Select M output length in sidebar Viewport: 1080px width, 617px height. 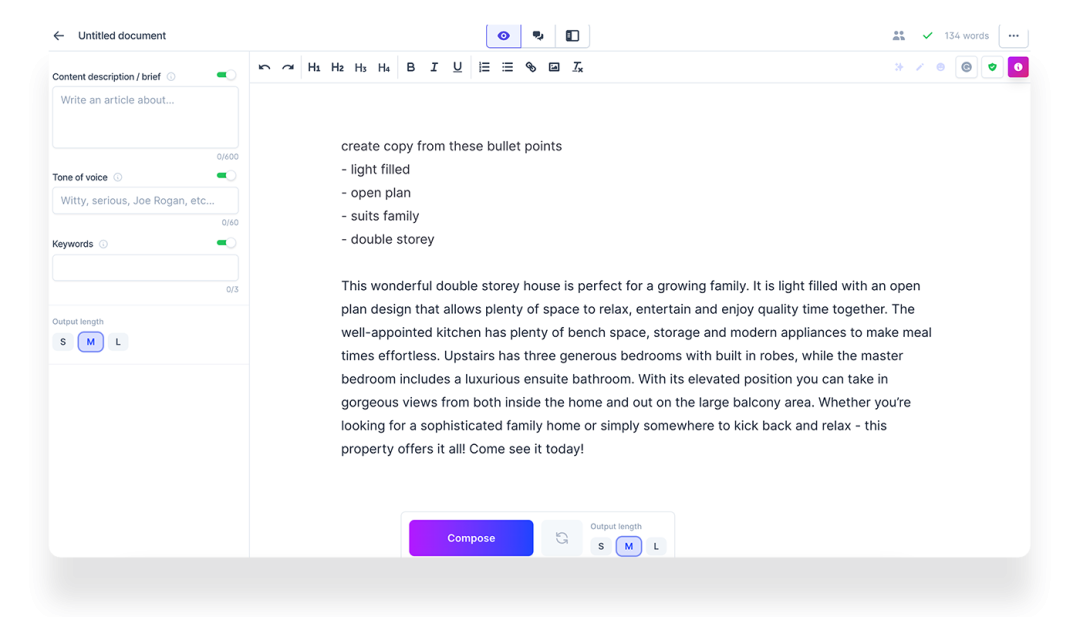click(90, 342)
